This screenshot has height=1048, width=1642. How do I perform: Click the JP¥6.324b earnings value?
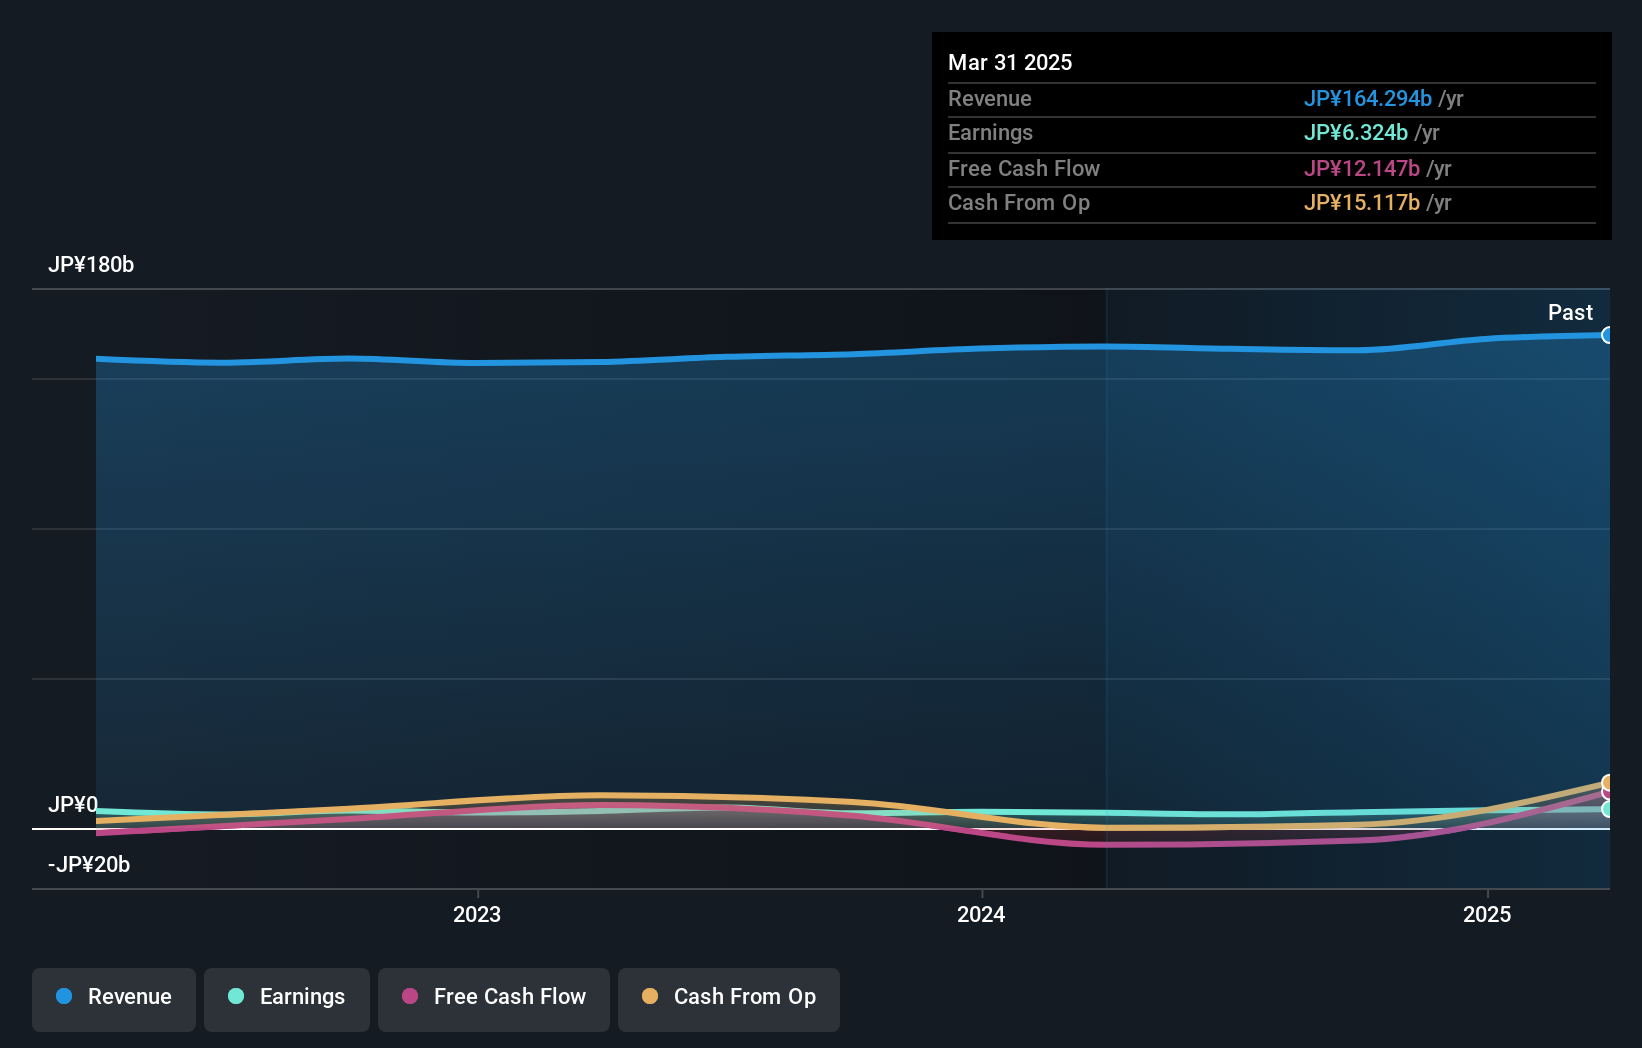point(1355,132)
